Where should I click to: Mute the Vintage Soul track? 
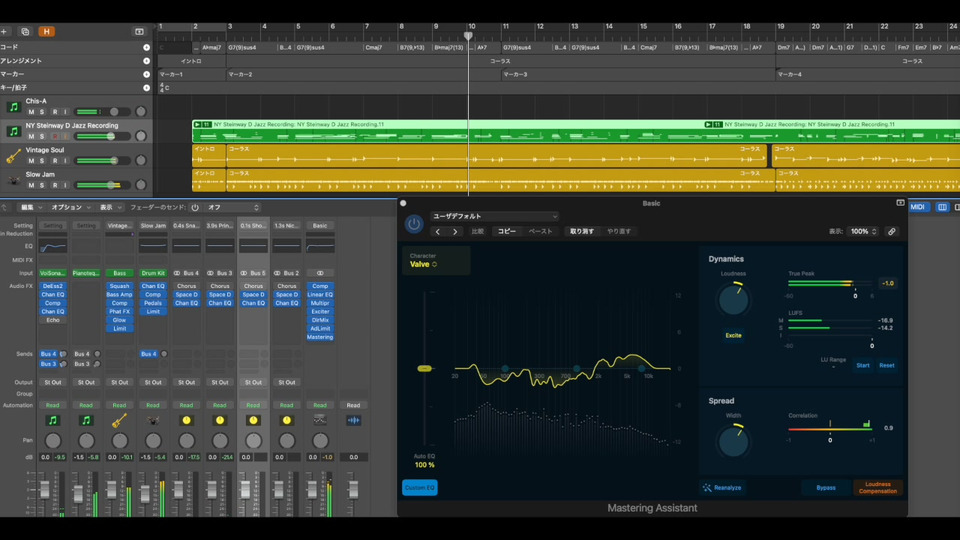(31, 161)
